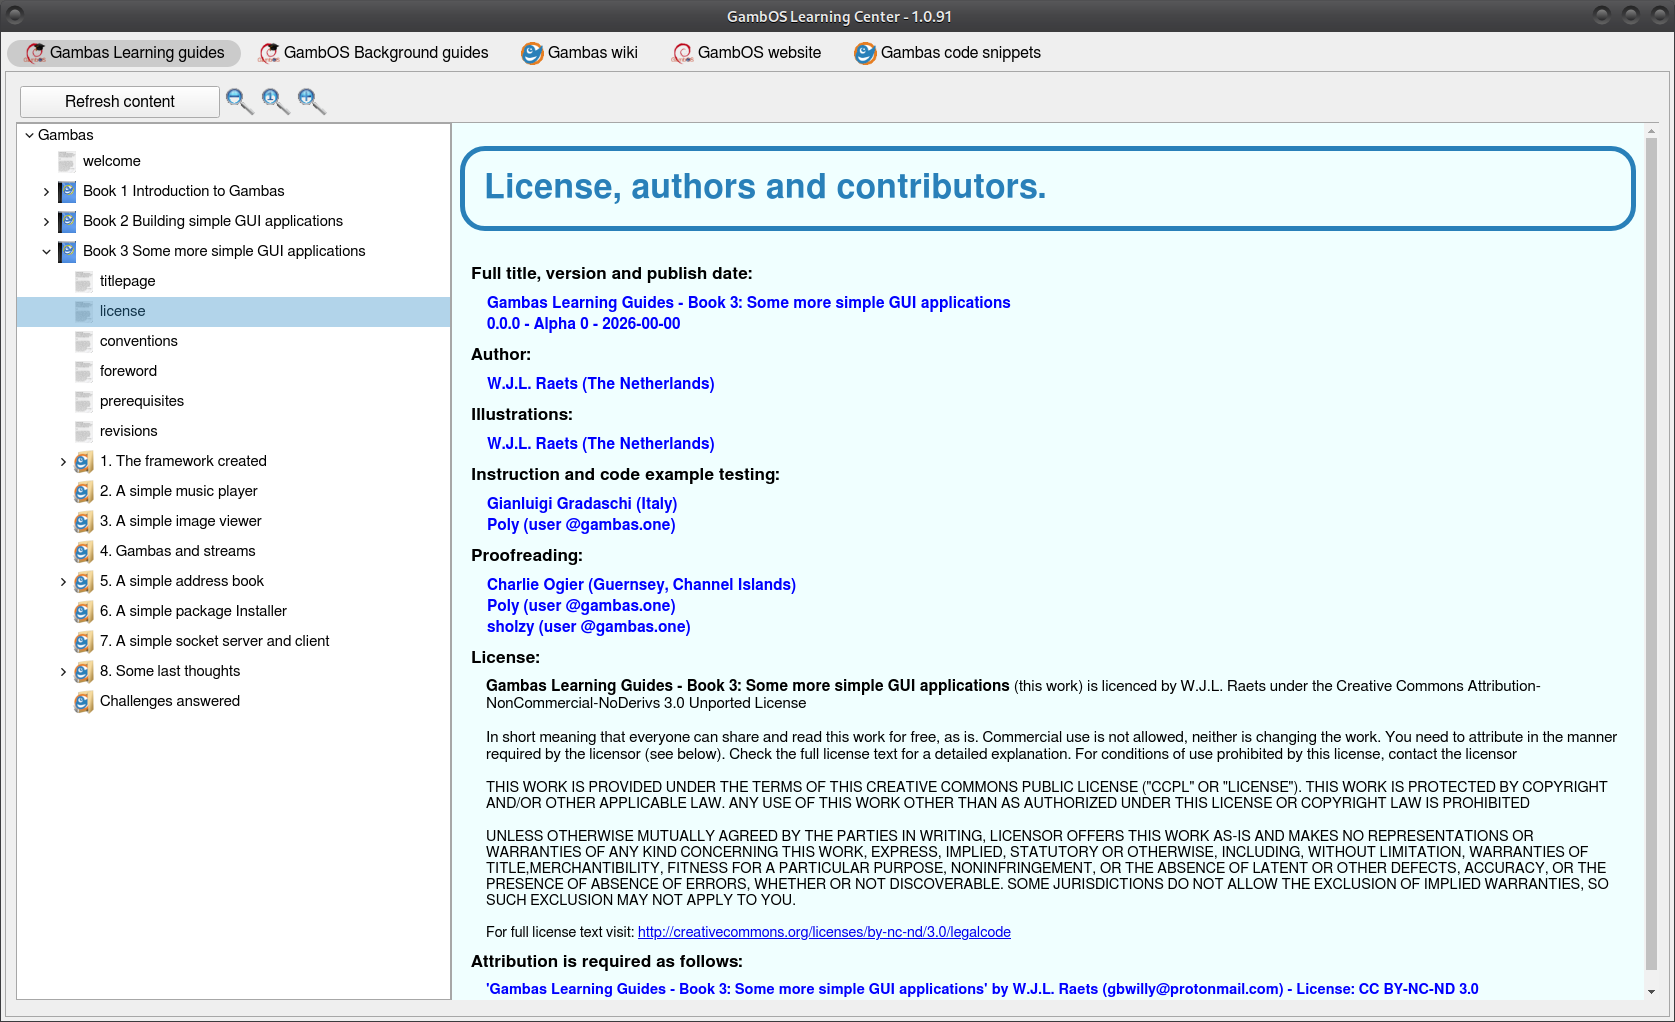Collapse the root Gambas tree node

[29, 135]
